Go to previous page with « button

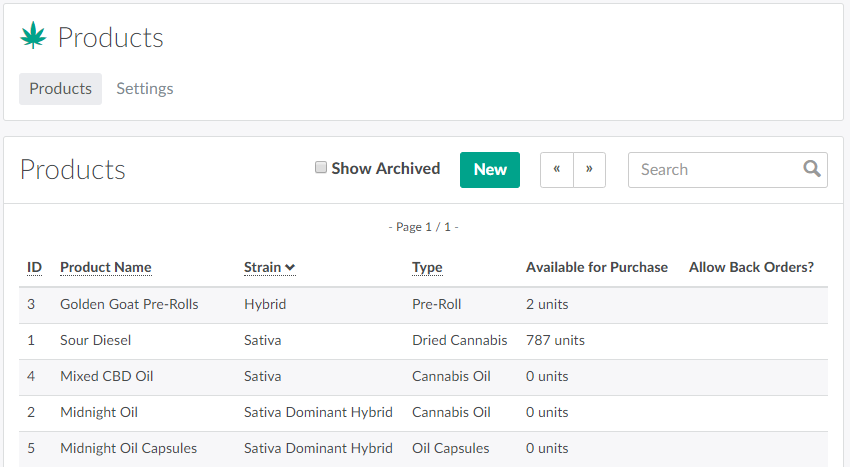click(x=557, y=169)
